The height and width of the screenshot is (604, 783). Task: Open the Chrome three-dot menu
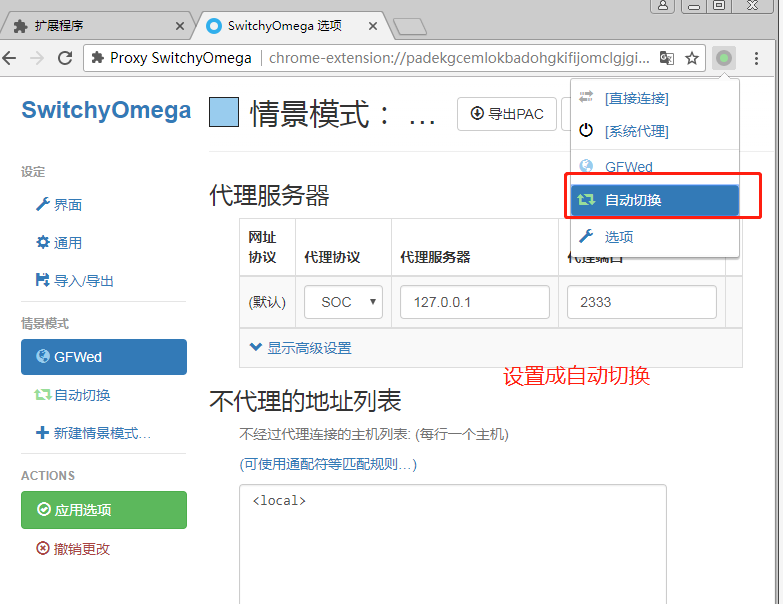[x=756, y=58]
